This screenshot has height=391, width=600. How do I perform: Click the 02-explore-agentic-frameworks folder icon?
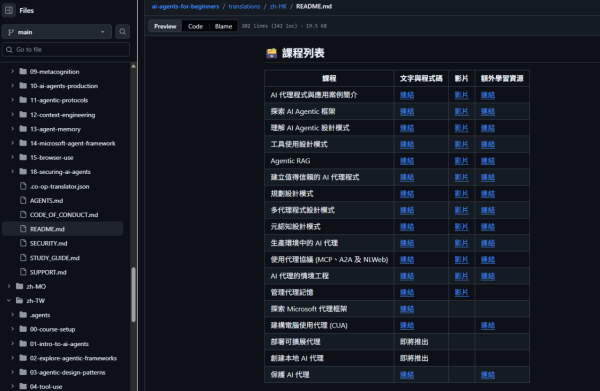point(23,358)
